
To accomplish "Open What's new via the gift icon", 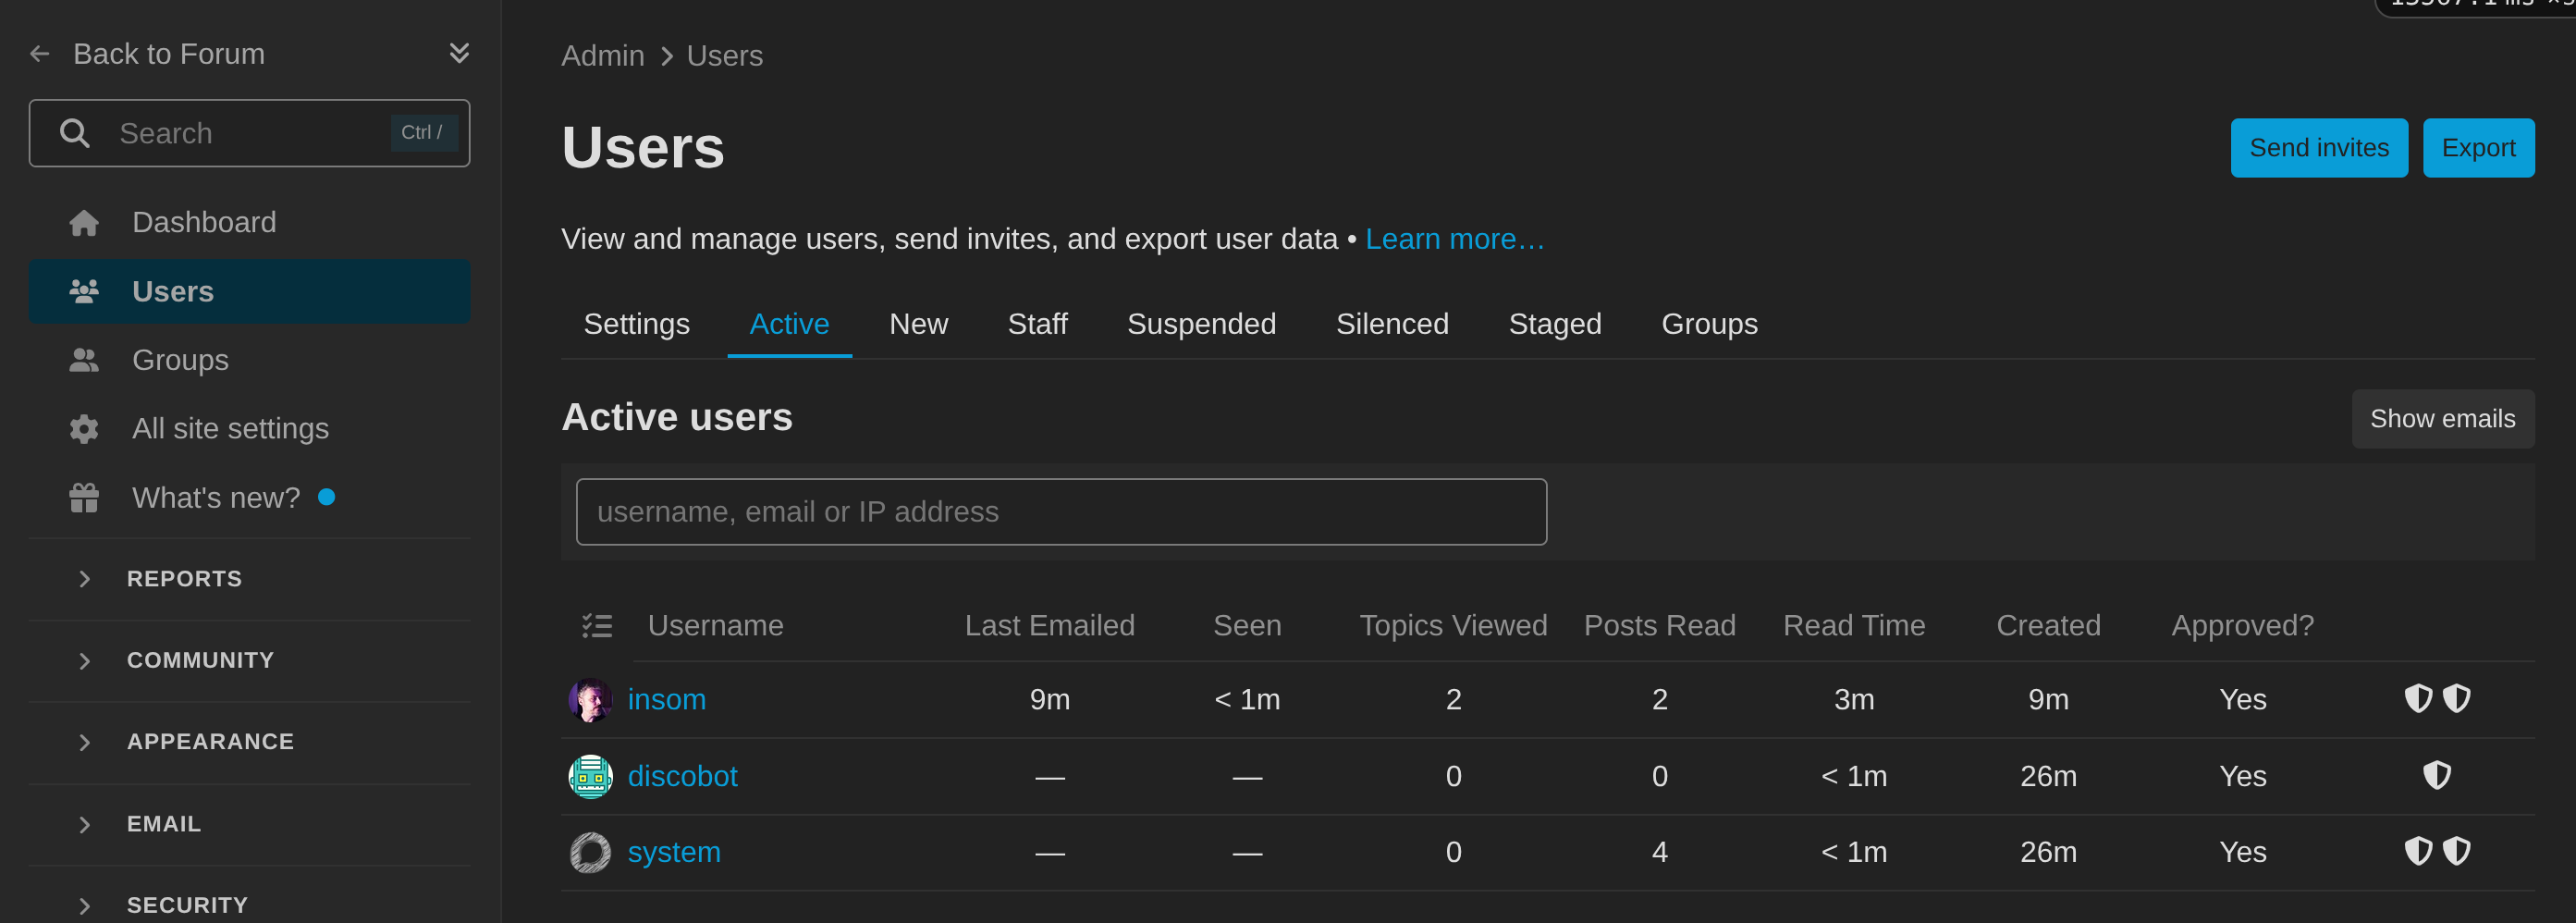I will (83, 497).
